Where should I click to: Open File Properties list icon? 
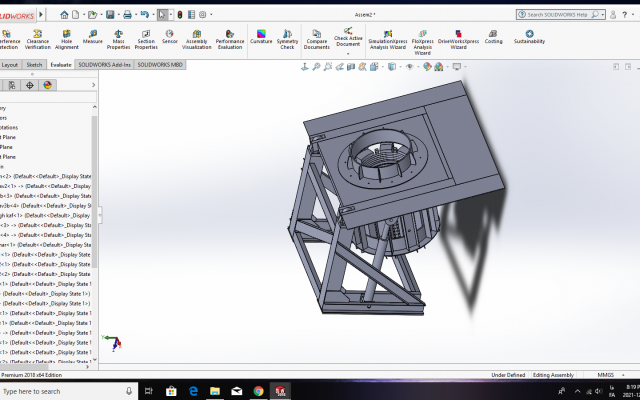[191, 15]
